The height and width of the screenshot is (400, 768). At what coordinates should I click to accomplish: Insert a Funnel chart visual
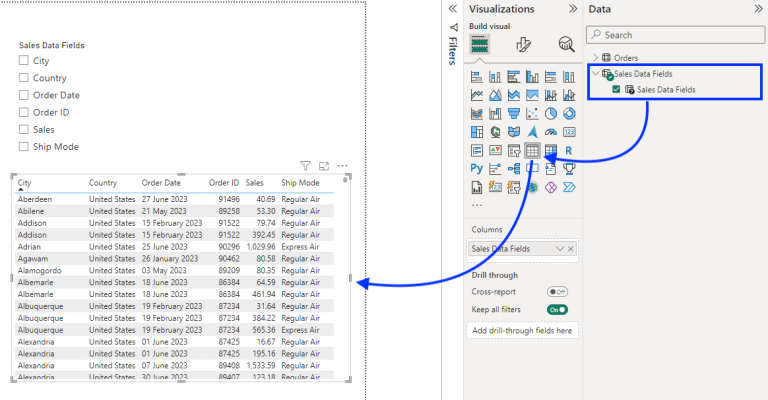[514, 114]
